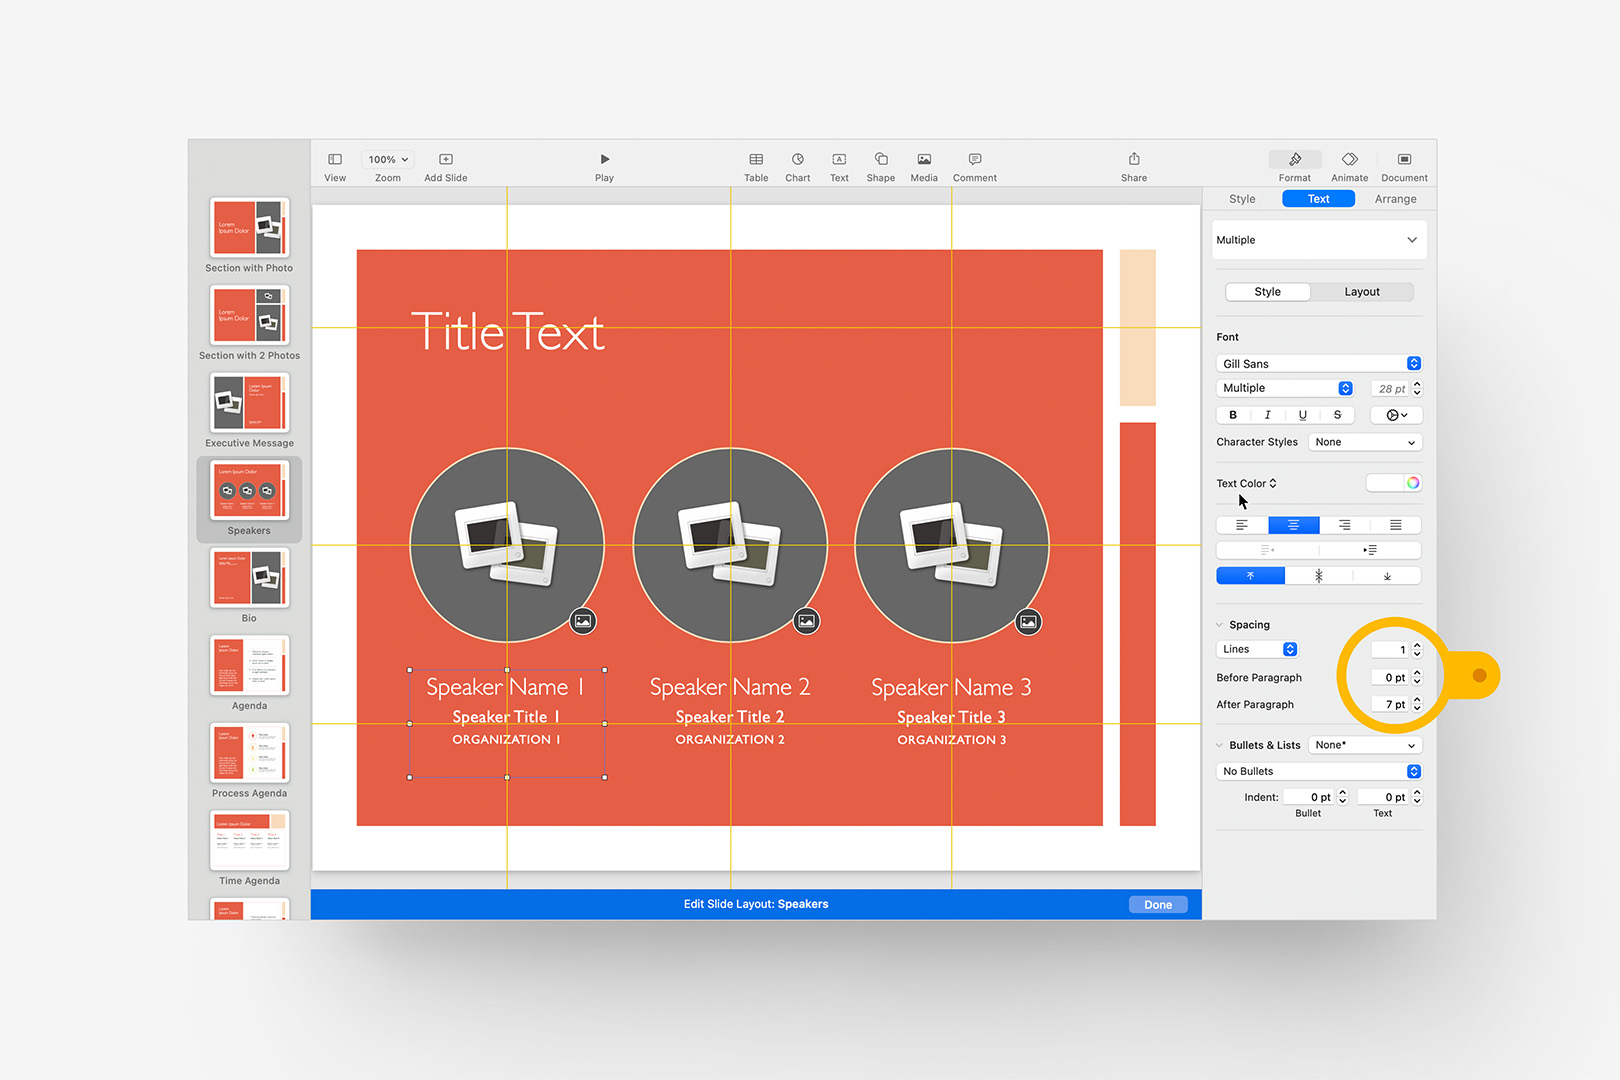Switch to the Arrange tab
Image resolution: width=1620 pixels, height=1080 pixels.
click(1394, 198)
